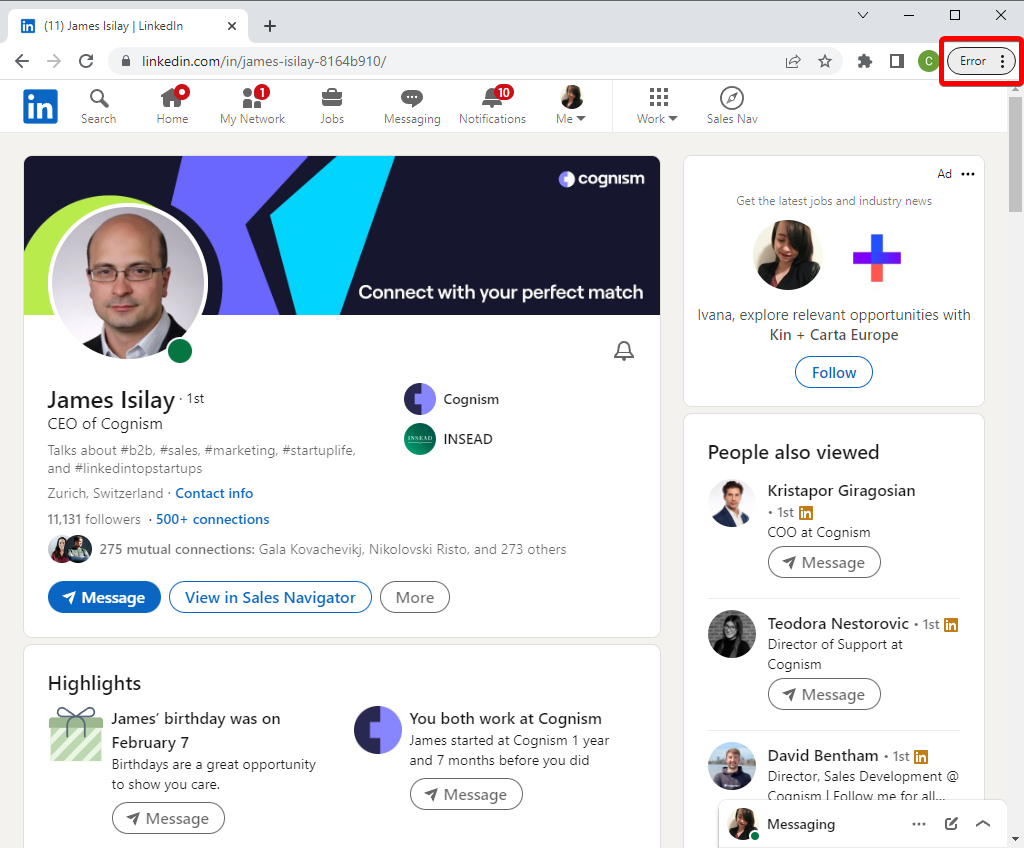Open My Network icon
1024x848 pixels.
[253, 106]
